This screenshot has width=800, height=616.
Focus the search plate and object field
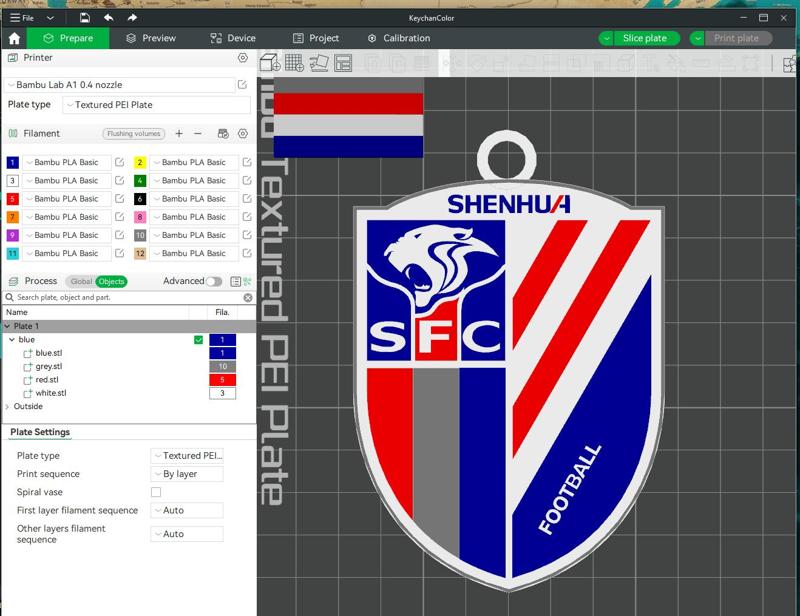tap(128, 298)
